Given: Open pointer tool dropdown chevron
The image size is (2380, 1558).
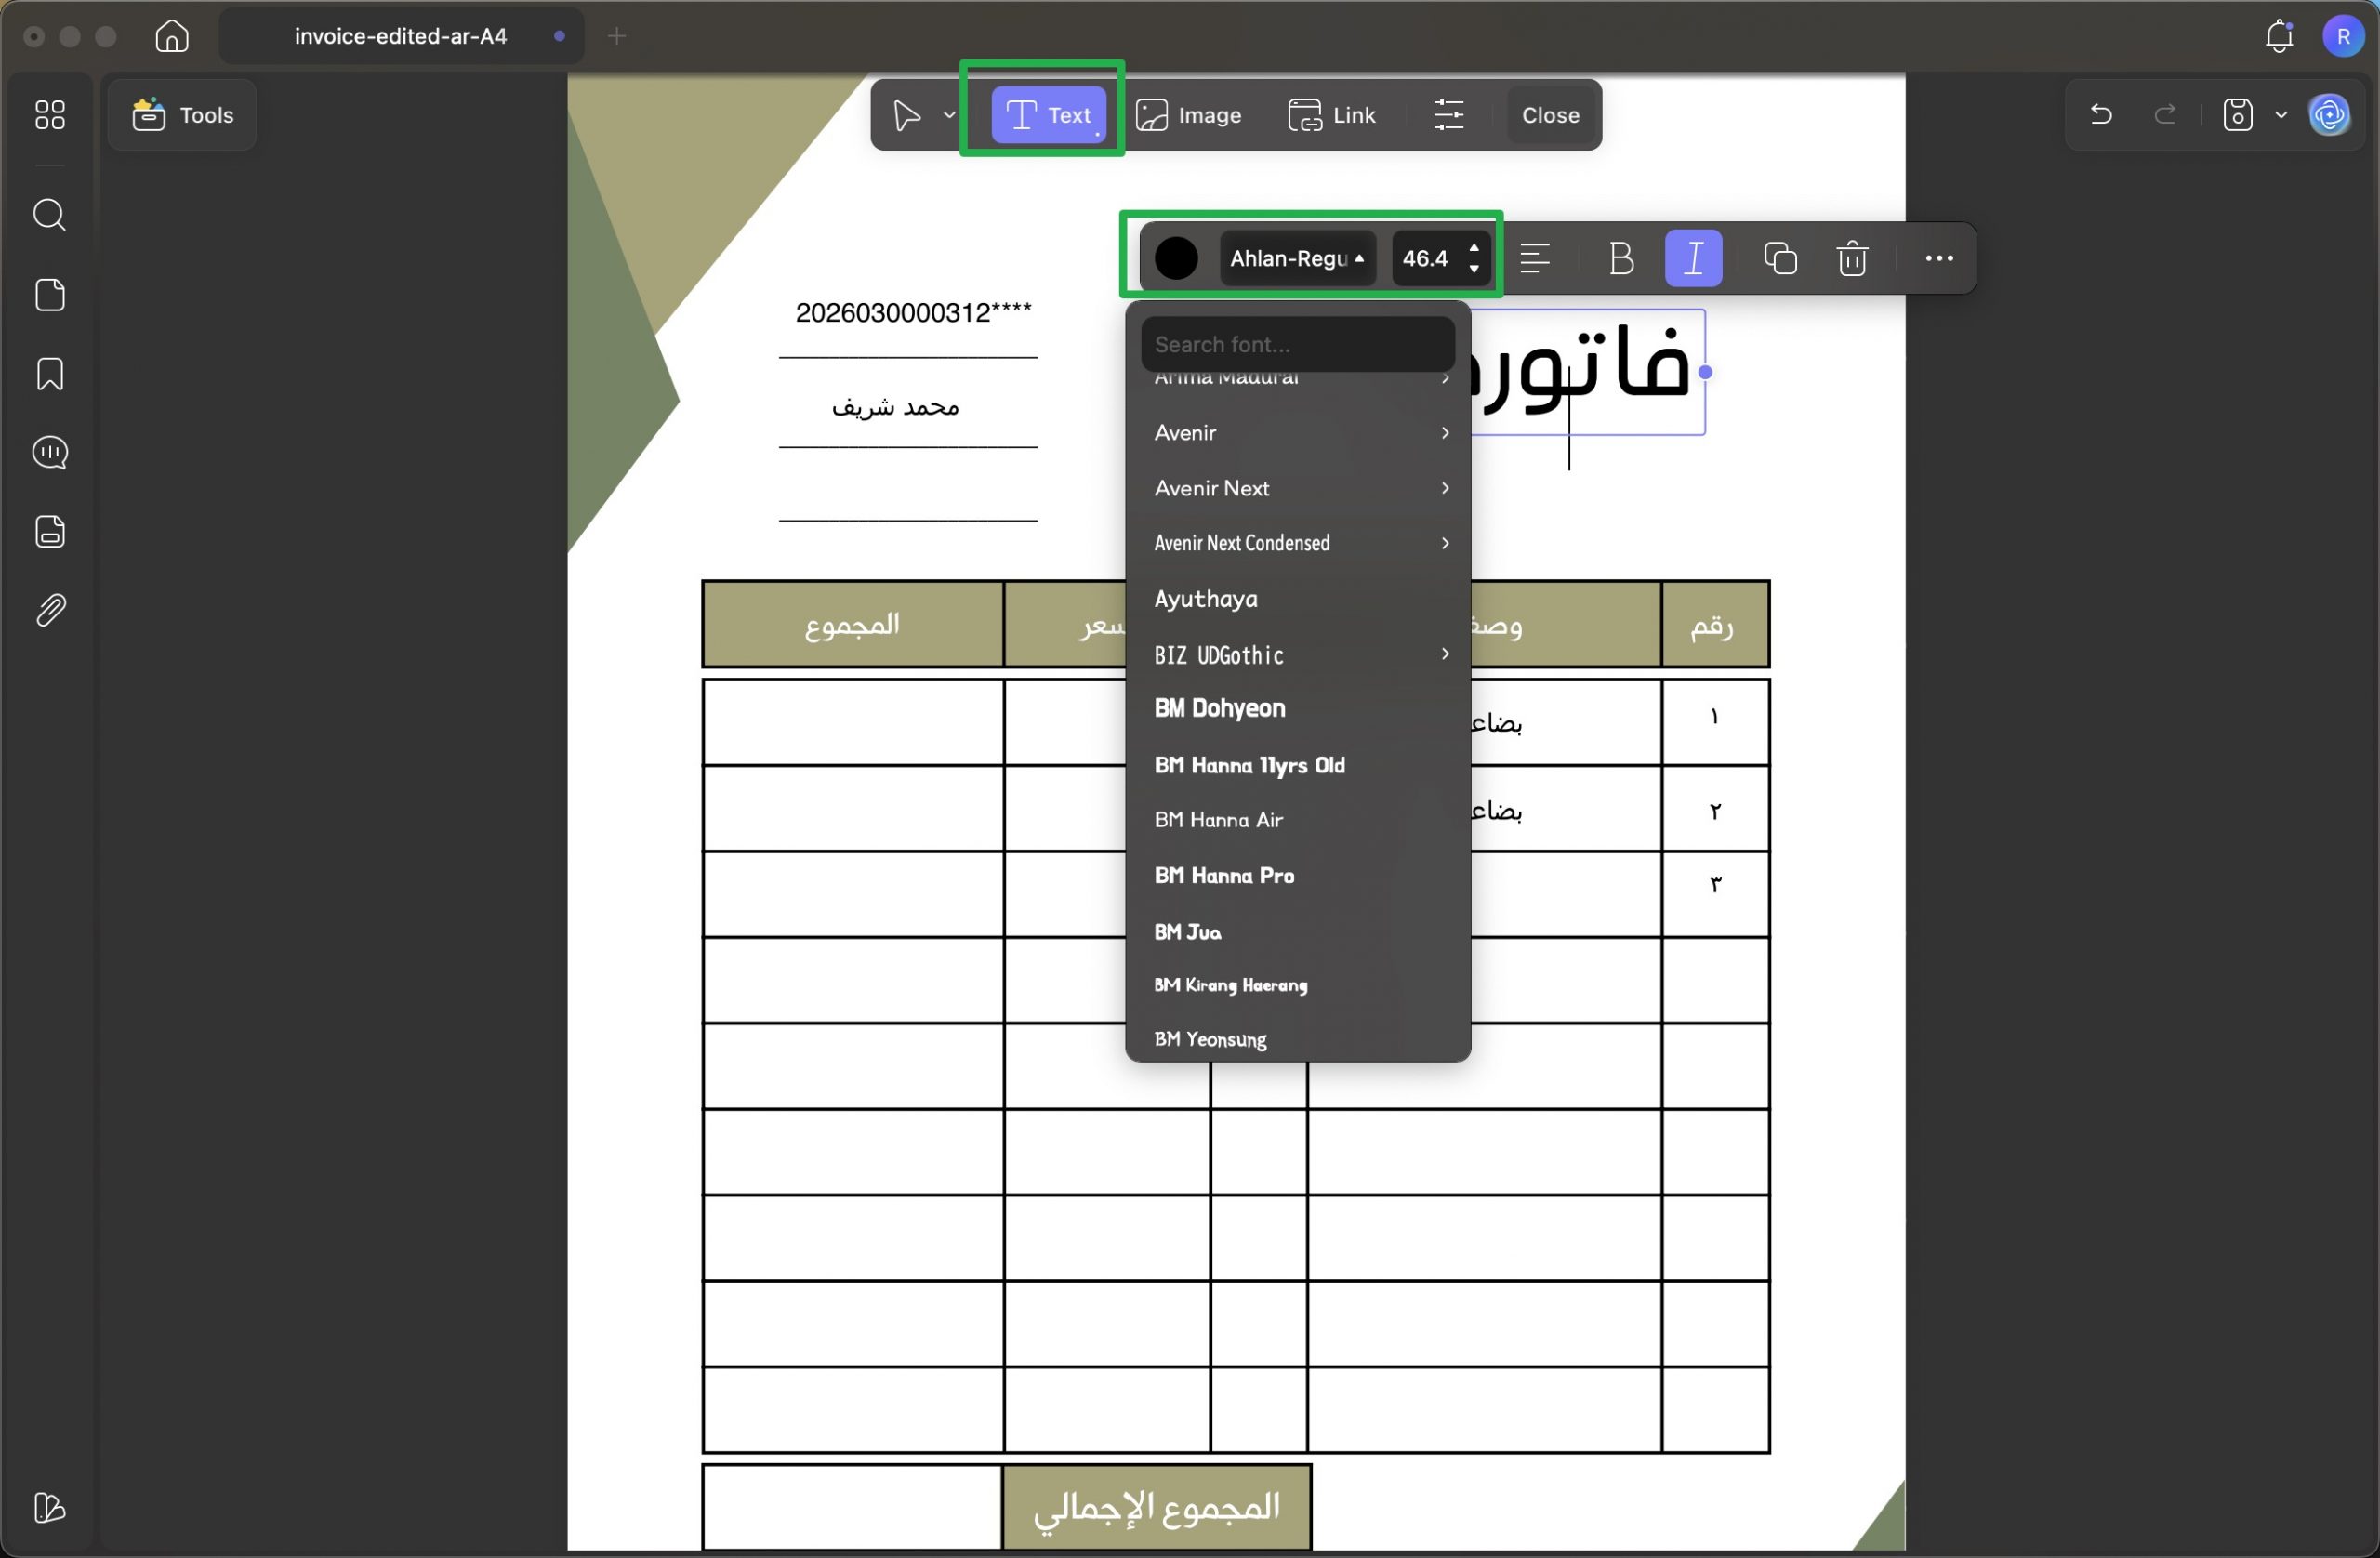Looking at the screenshot, I should point(949,115).
